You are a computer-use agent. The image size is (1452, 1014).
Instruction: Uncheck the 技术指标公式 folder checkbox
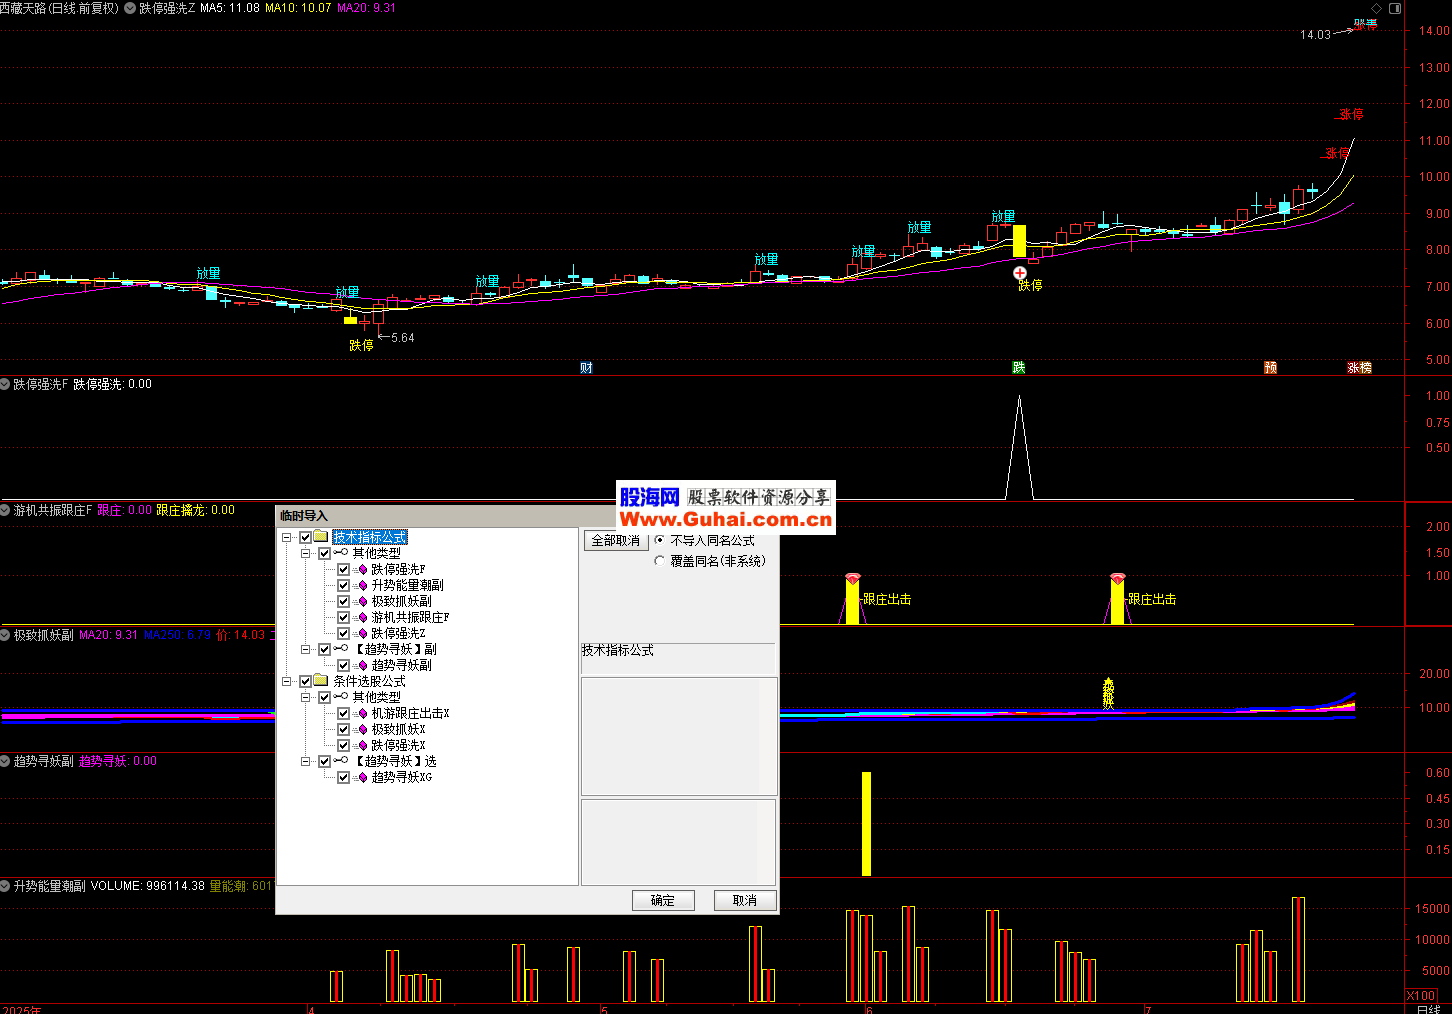point(305,537)
